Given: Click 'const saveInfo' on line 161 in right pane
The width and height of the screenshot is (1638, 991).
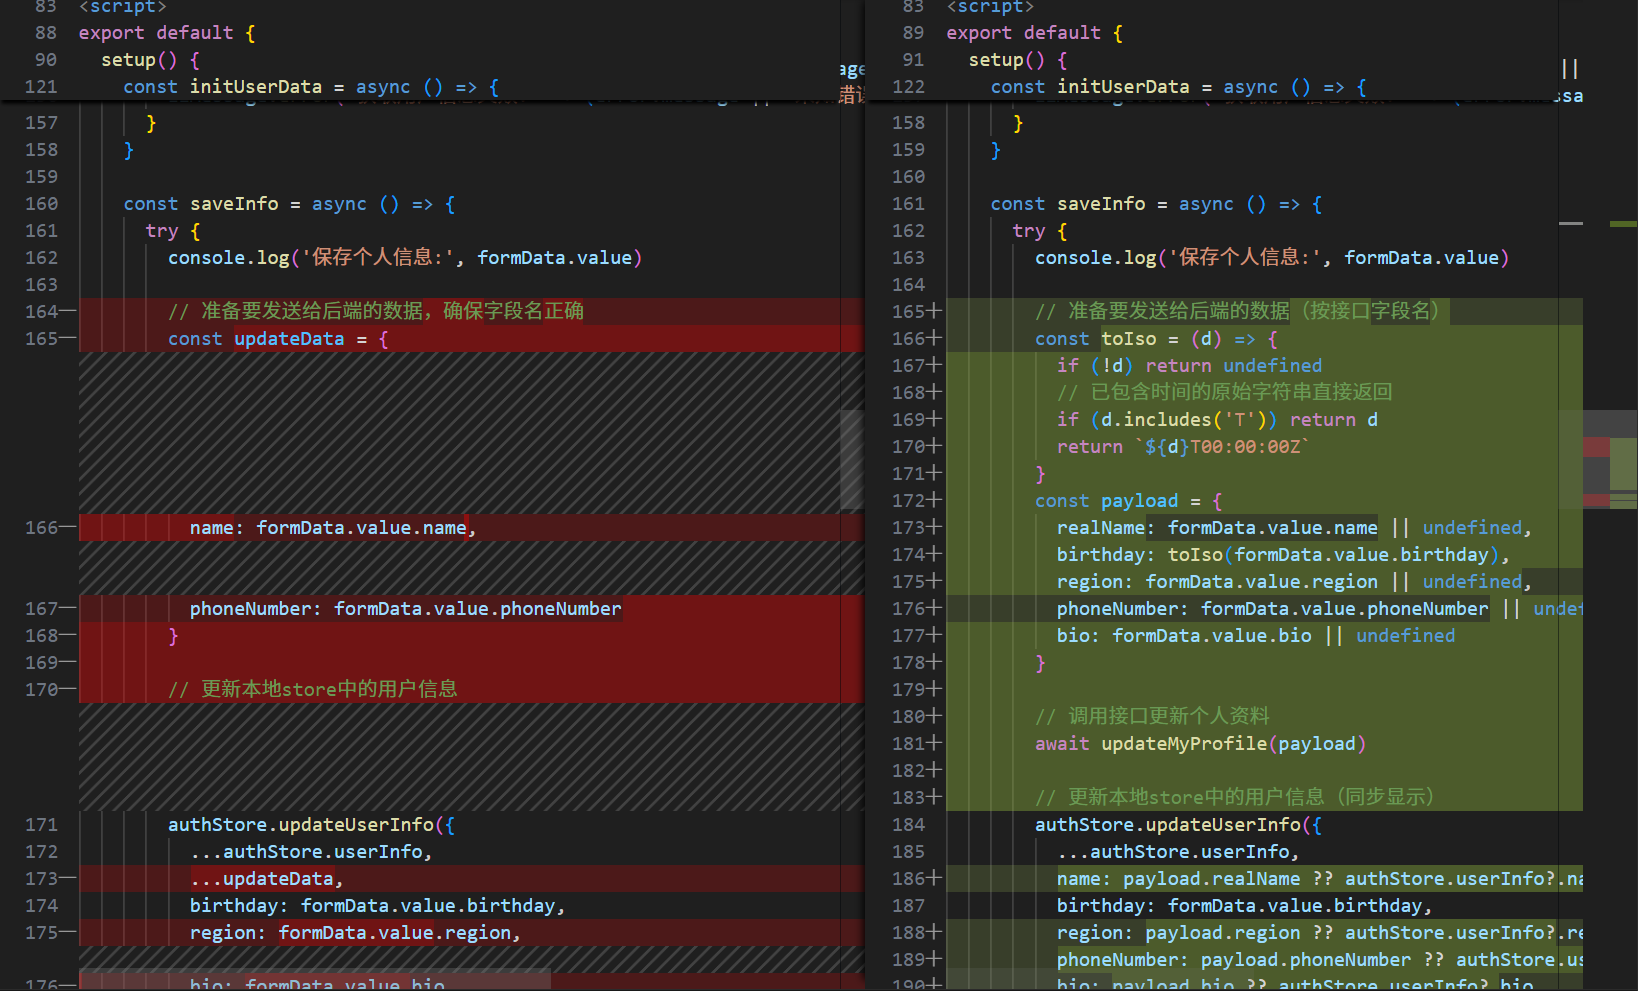Looking at the screenshot, I should 1157,204.
